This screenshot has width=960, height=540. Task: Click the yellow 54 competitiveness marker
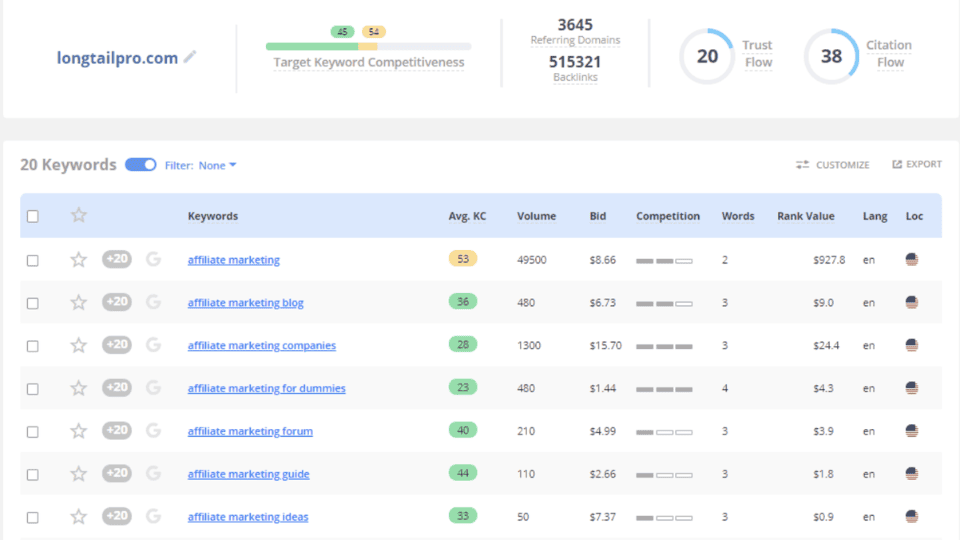point(373,32)
